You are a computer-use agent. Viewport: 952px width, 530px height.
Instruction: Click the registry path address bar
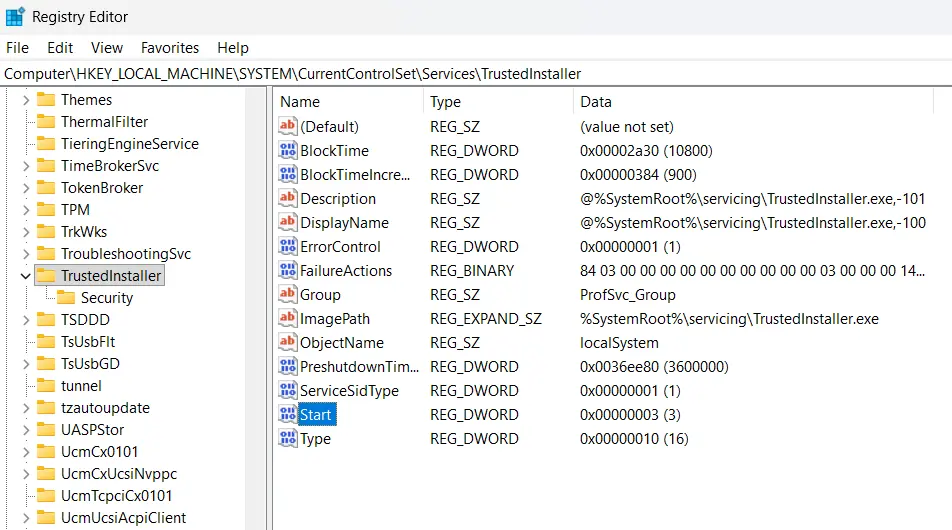476,73
